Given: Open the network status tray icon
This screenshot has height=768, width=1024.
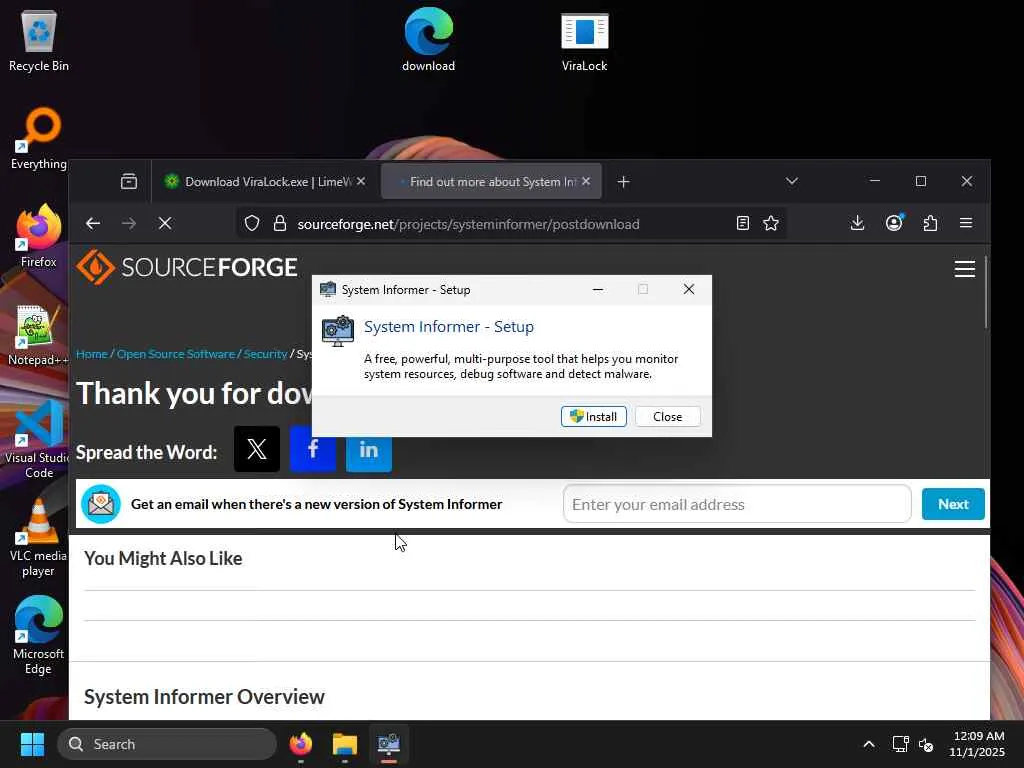Looking at the screenshot, I should click(x=901, y=744).
